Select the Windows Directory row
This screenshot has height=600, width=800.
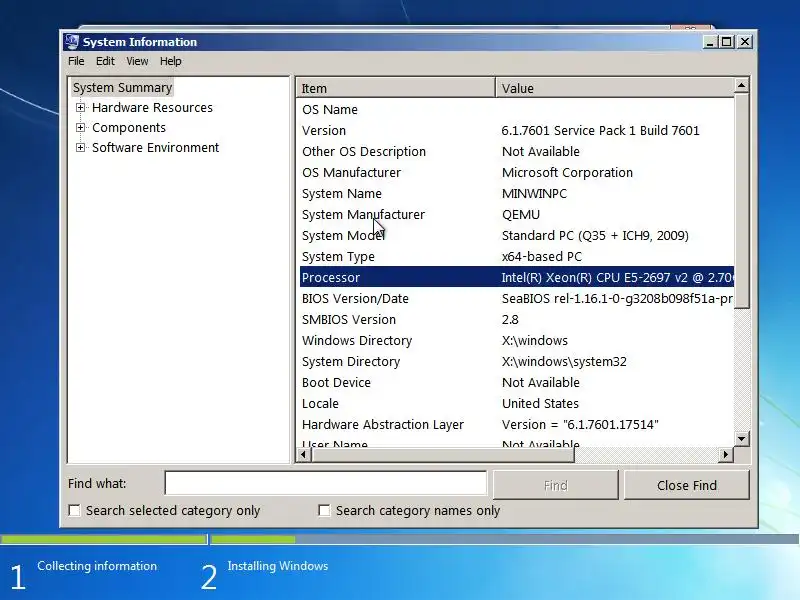coord(517,341)
